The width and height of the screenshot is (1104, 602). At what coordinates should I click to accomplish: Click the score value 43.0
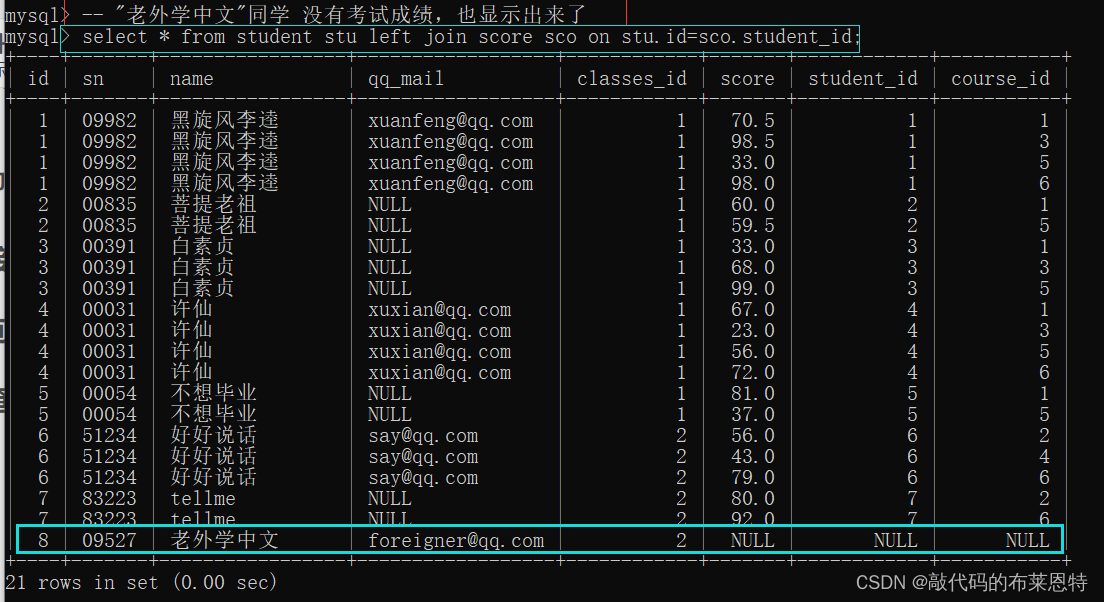[753, 456]
